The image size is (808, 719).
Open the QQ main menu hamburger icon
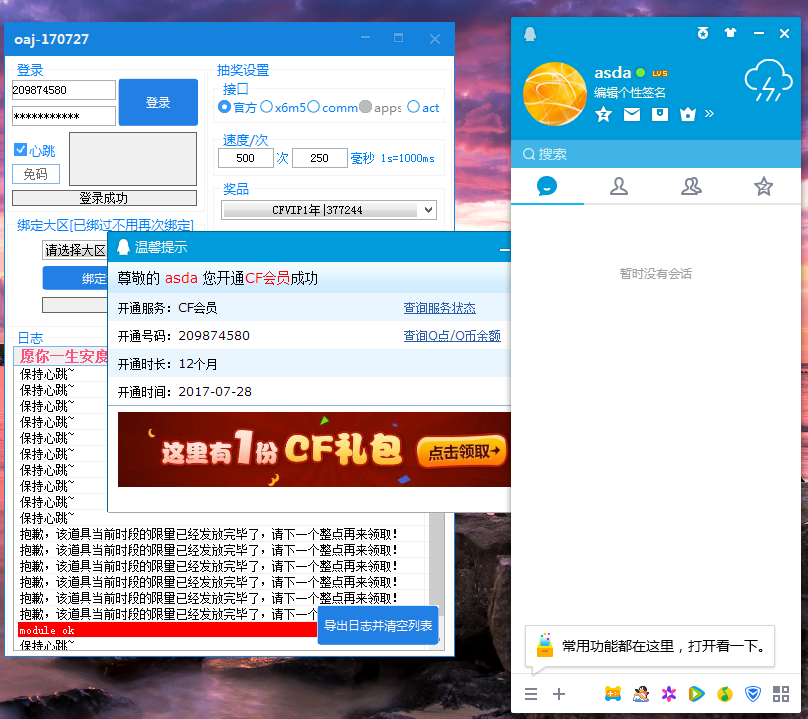pyautogui.click(x=531, y=694)
